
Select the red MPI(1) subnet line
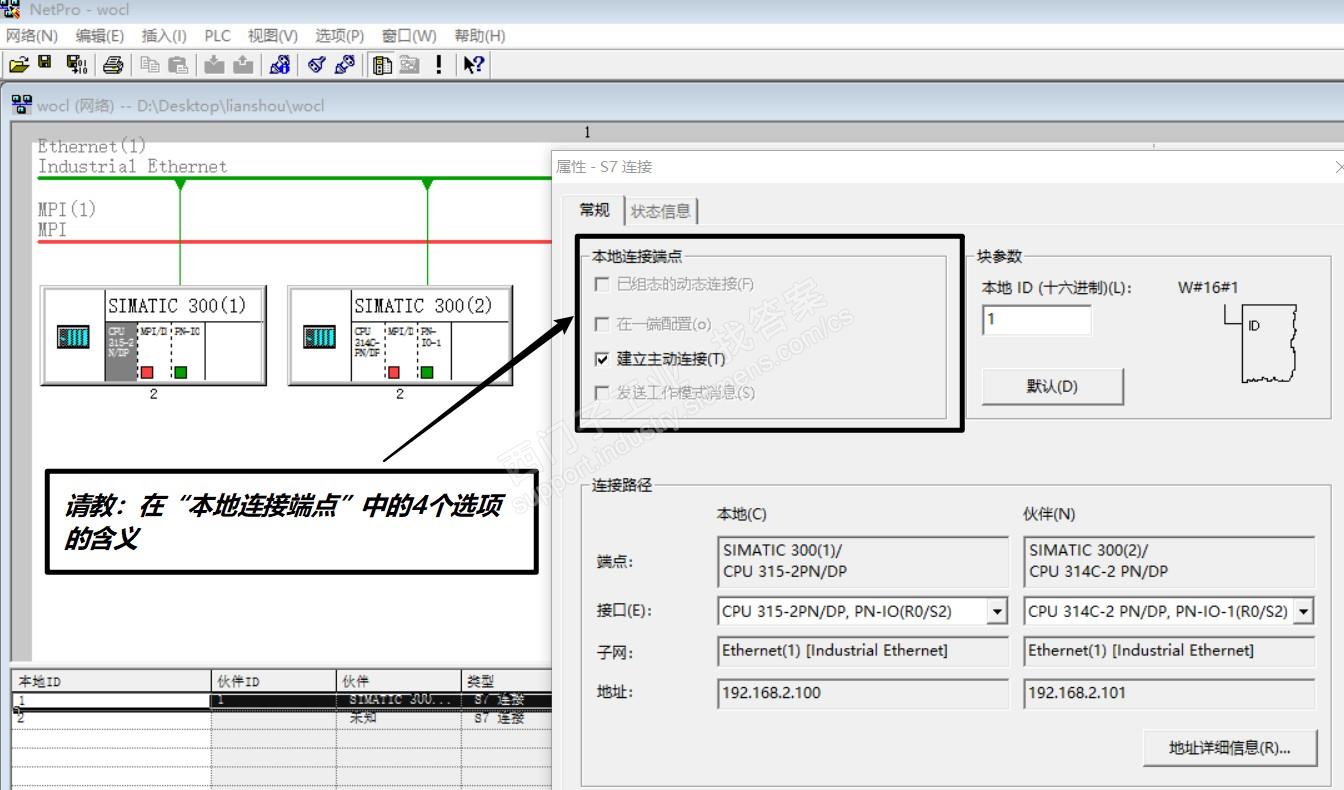pyautogui.click(x=294, y=242)
